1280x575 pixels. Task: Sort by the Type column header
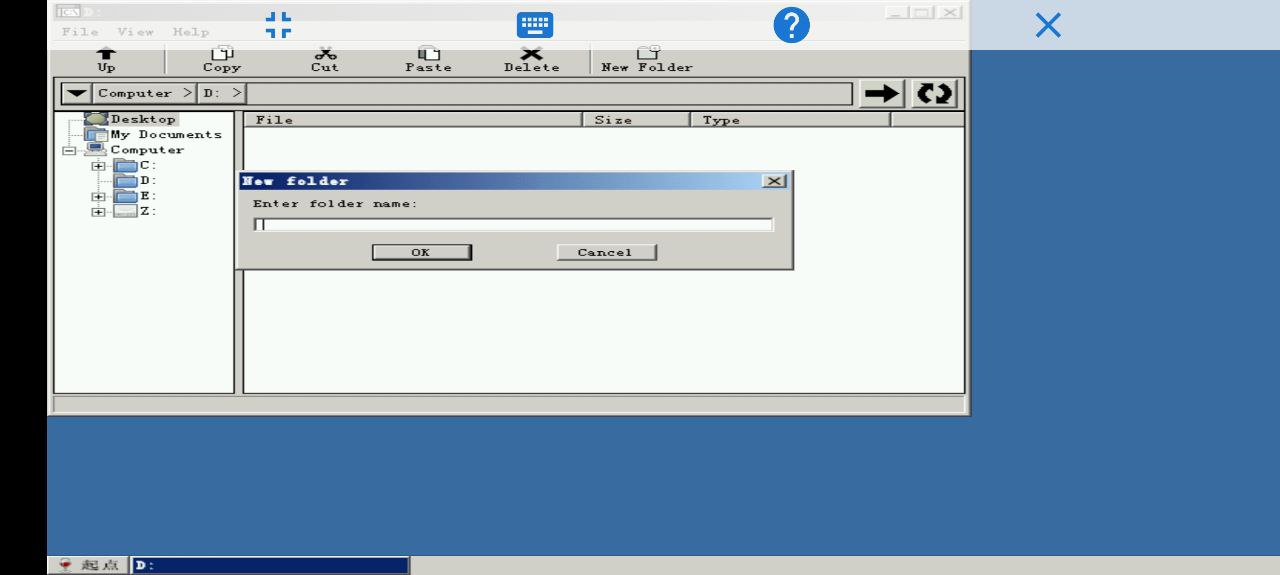[x=790, y=120]
